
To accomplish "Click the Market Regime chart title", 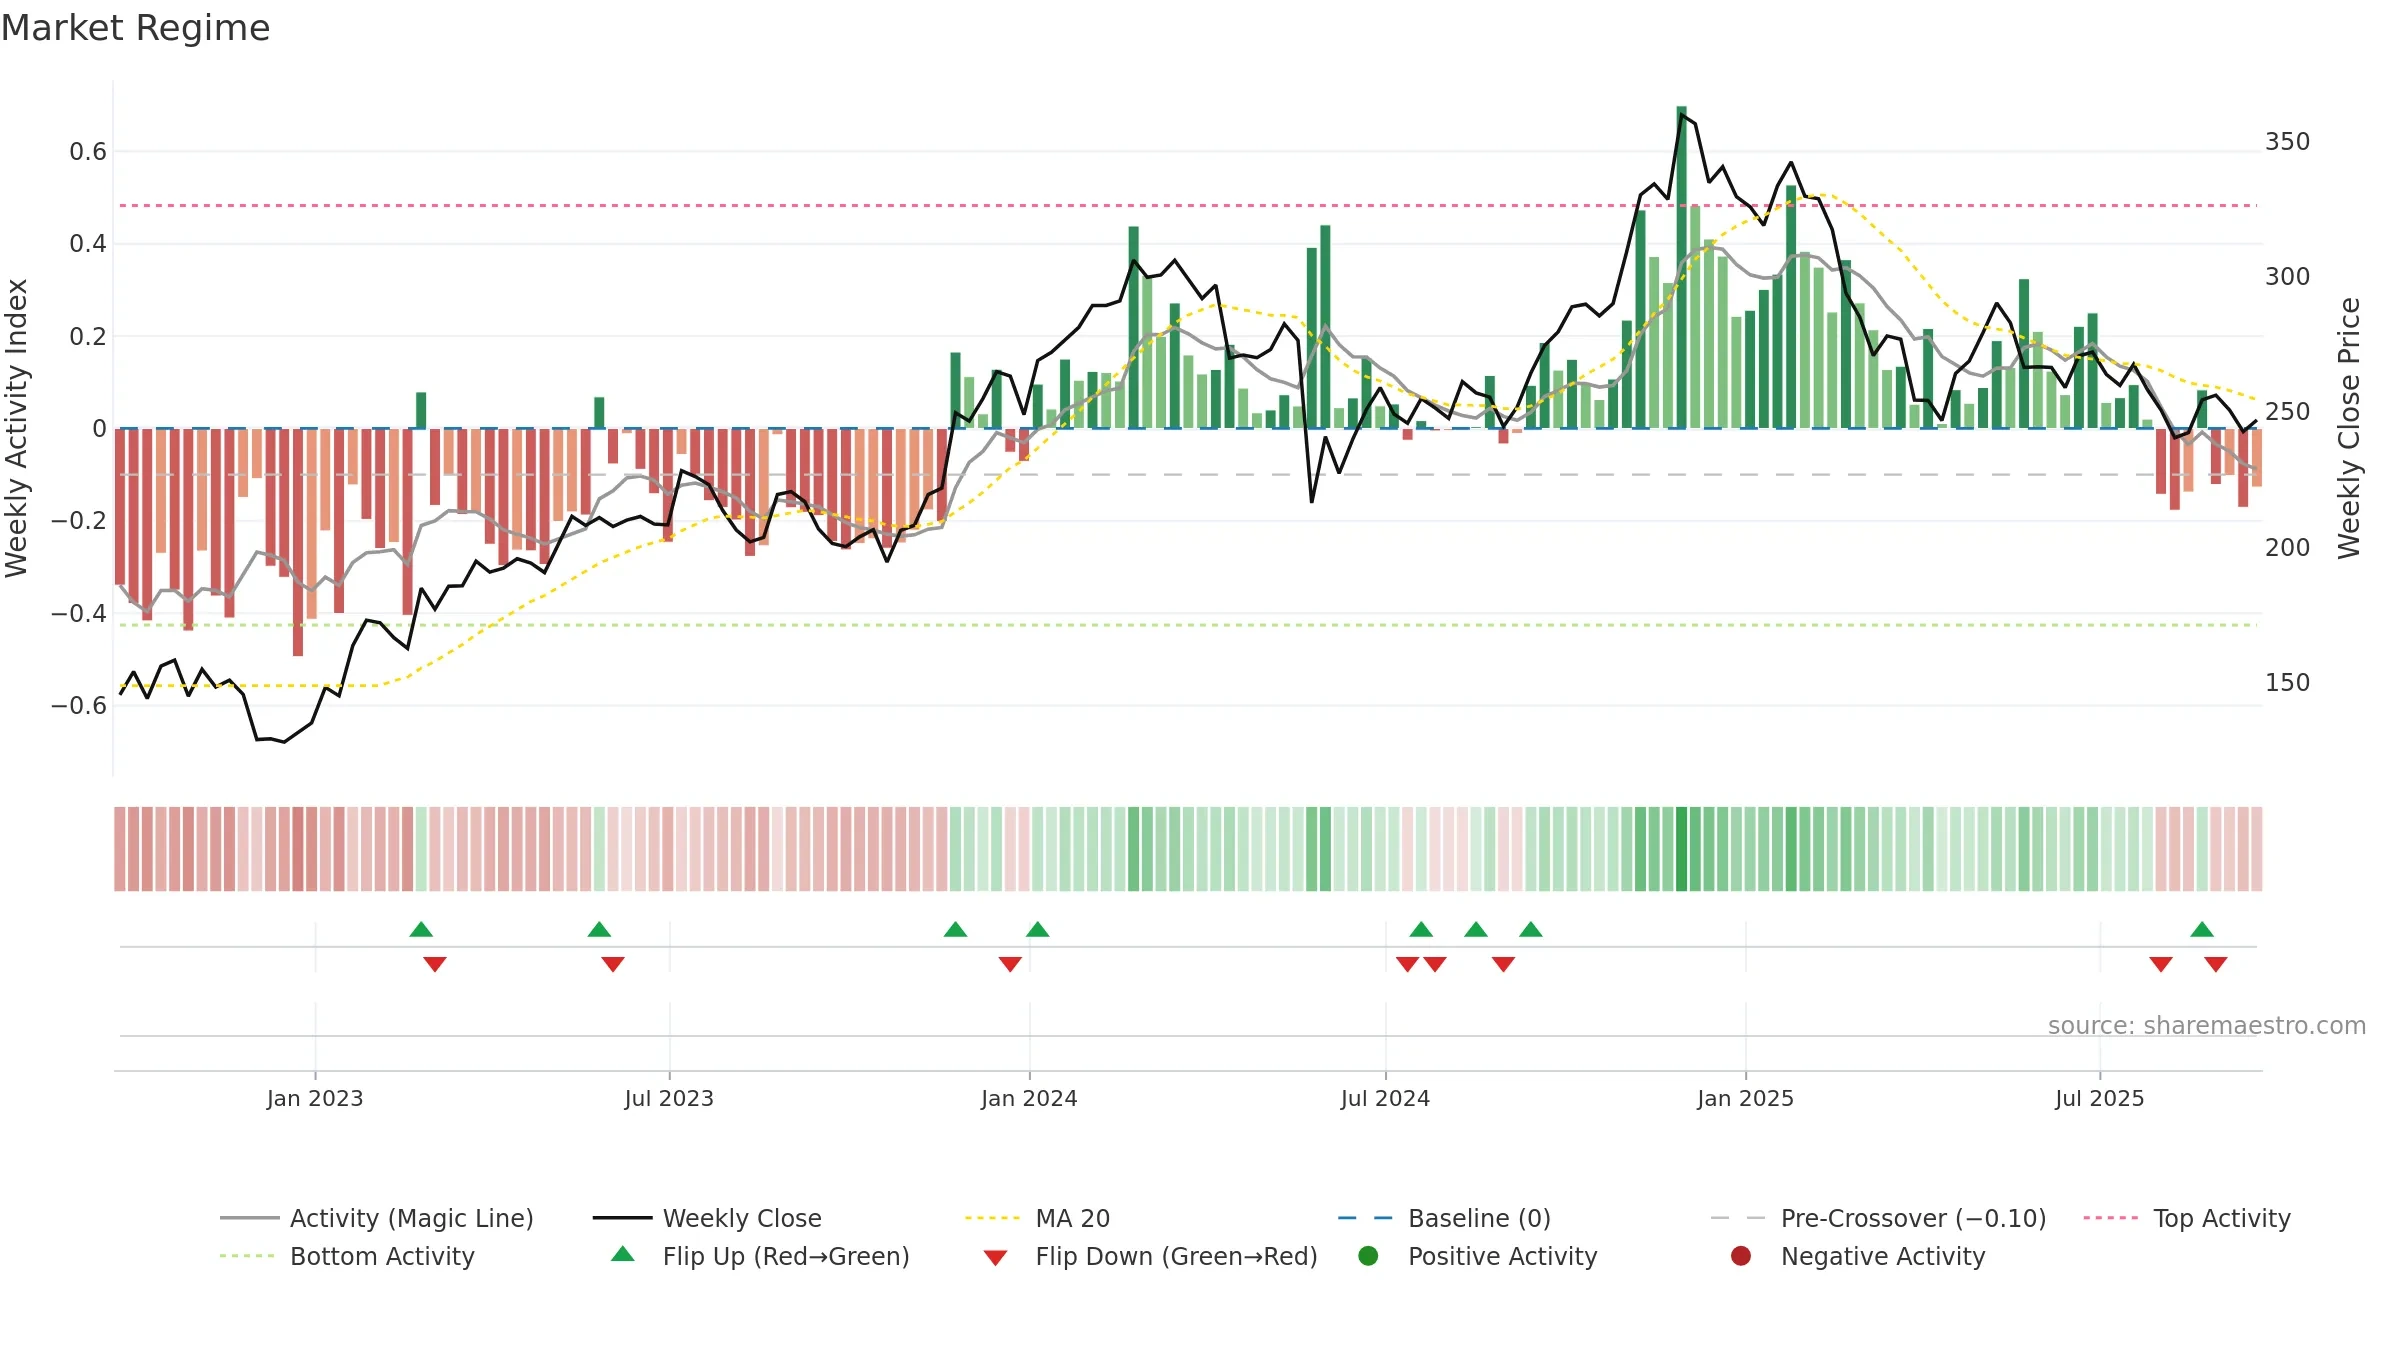I will 135,28.
